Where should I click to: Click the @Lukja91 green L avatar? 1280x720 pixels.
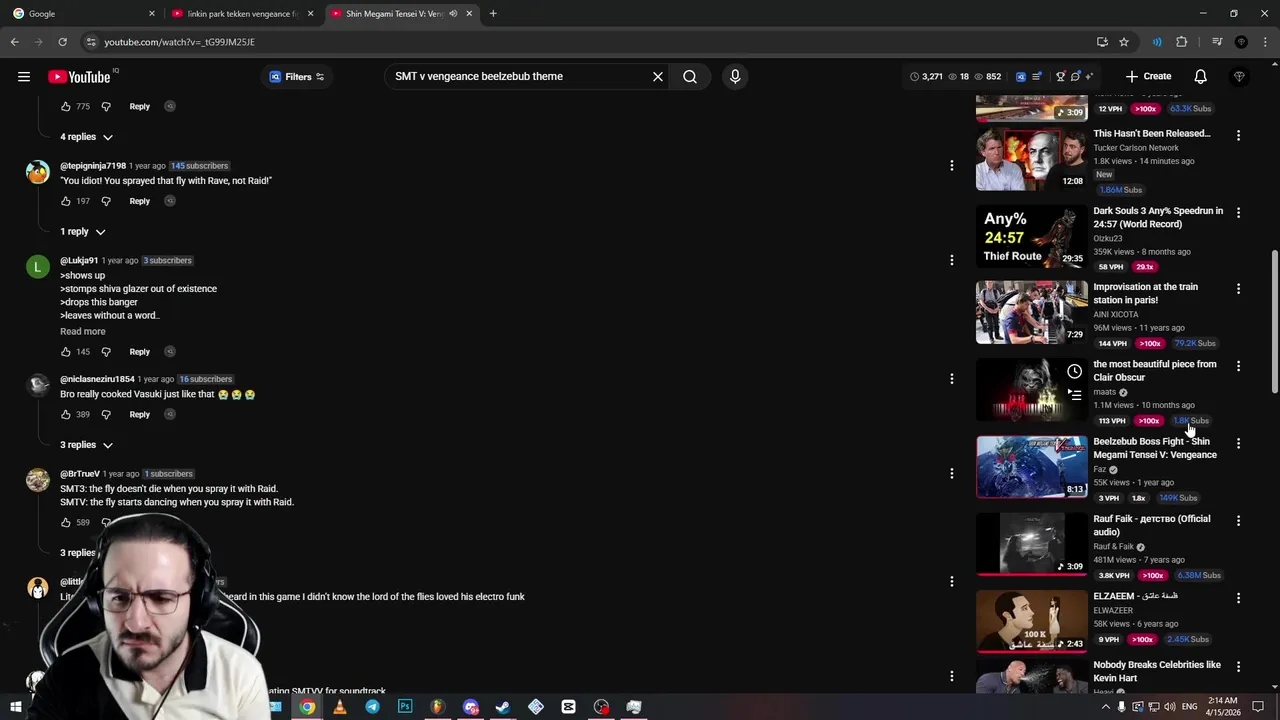click(38, 267)
